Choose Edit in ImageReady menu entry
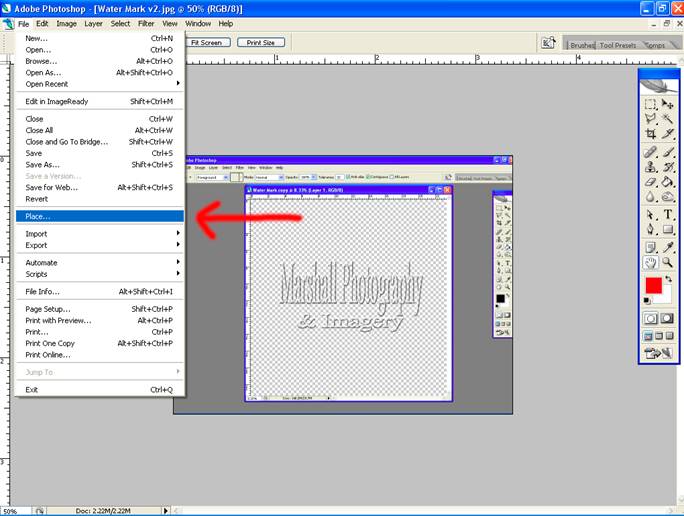 tap(99, 101)
